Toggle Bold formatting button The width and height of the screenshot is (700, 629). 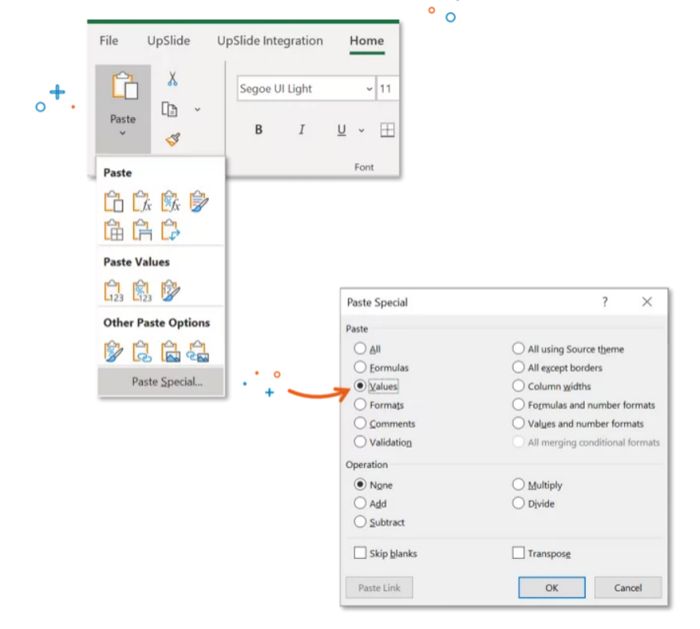click(258, 130)
